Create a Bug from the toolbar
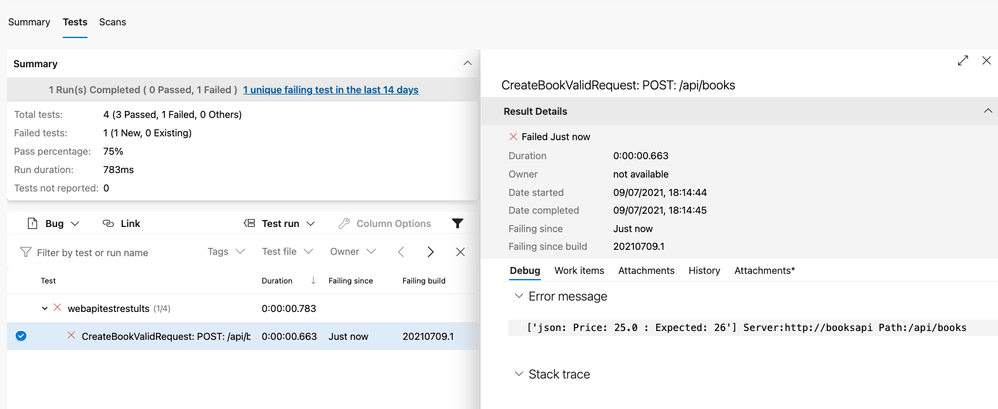This screenshot has height=409, width=998. (53, 223)
